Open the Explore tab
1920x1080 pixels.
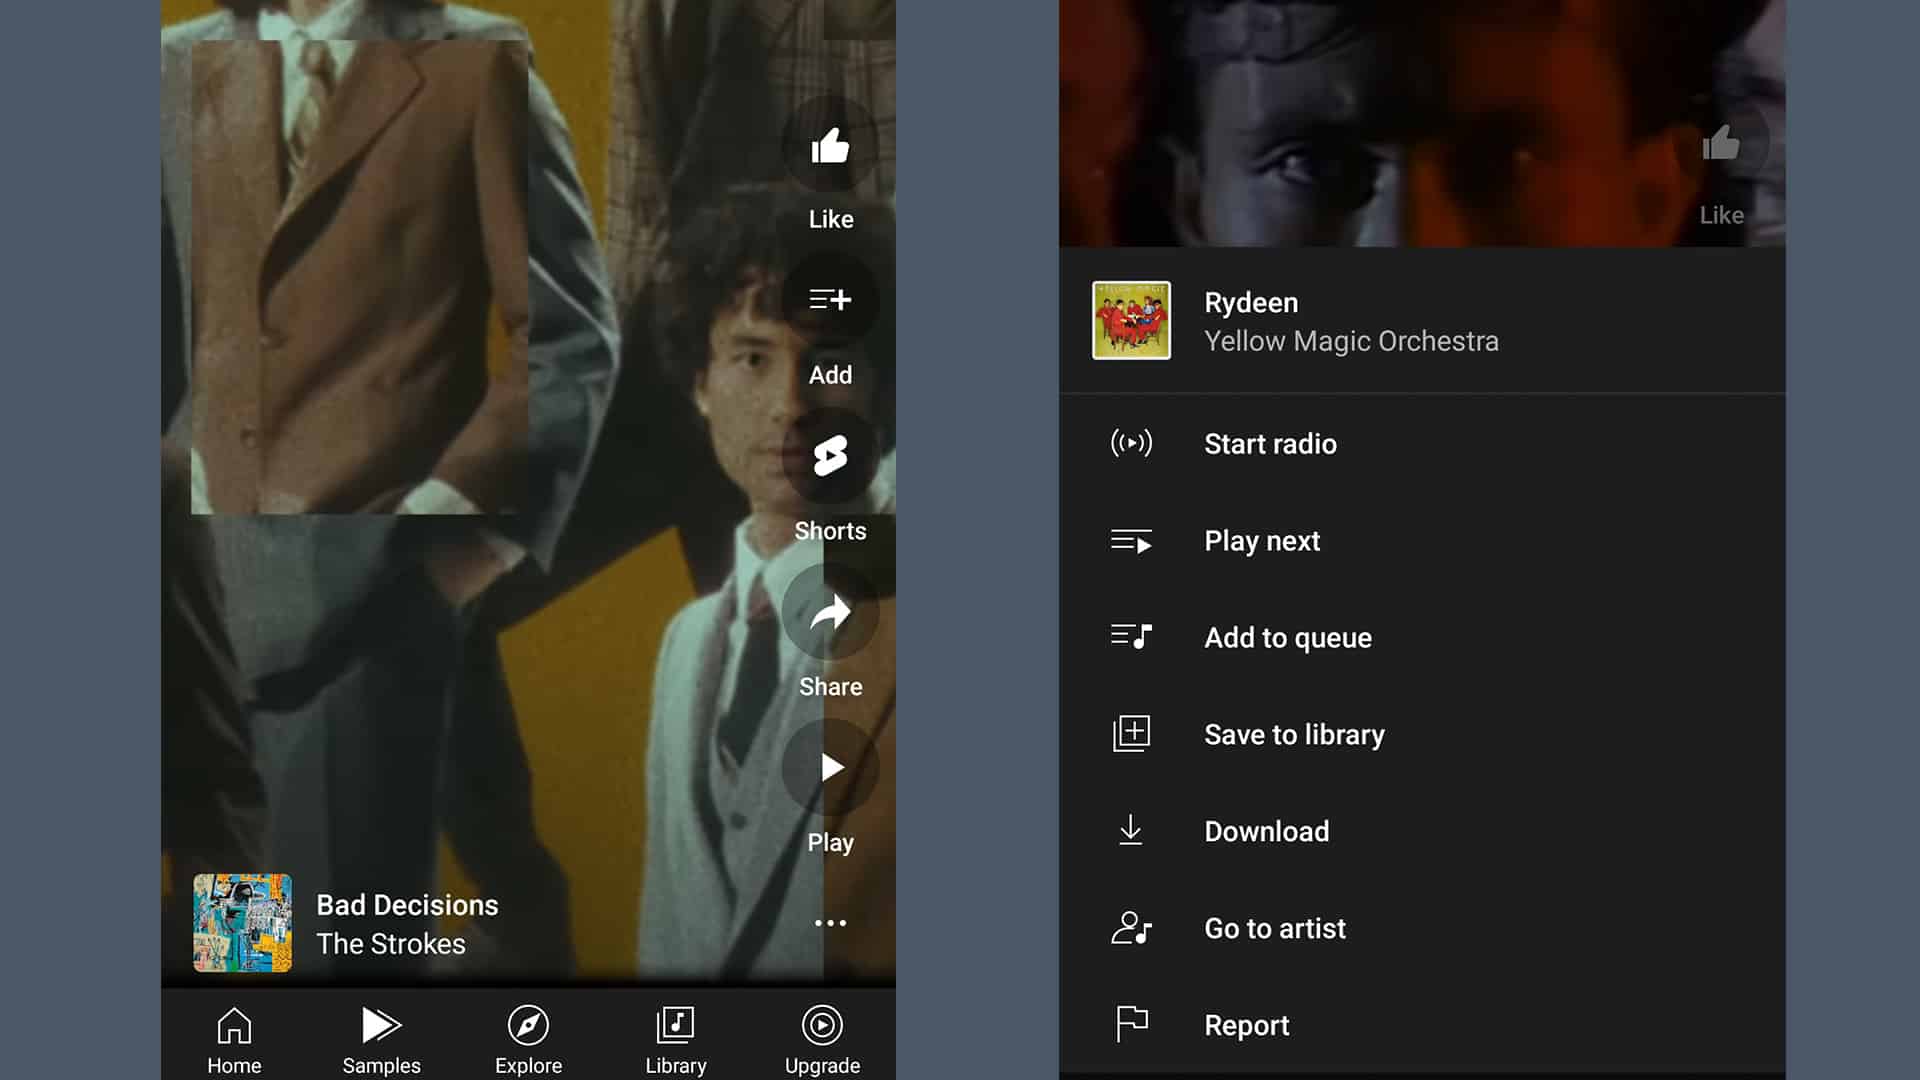[x=527, y=1039]
